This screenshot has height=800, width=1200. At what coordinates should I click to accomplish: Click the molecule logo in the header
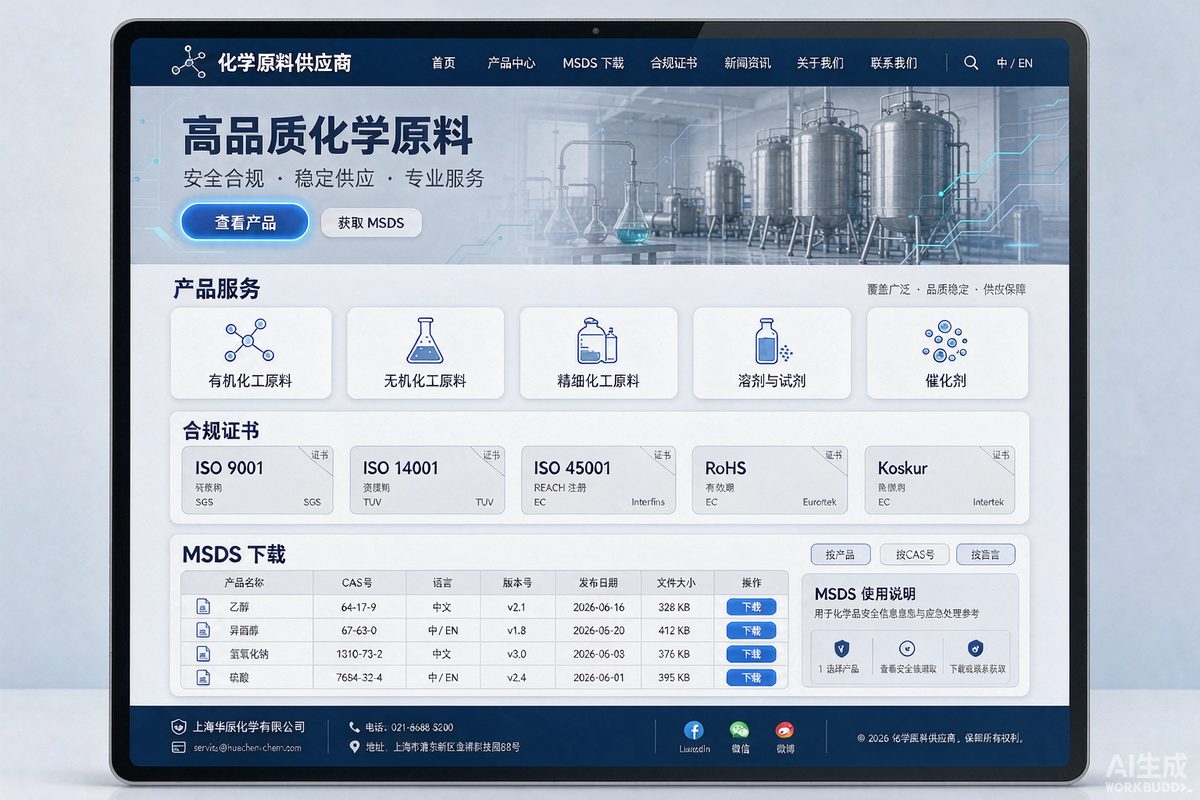click(x=188, y=62)
